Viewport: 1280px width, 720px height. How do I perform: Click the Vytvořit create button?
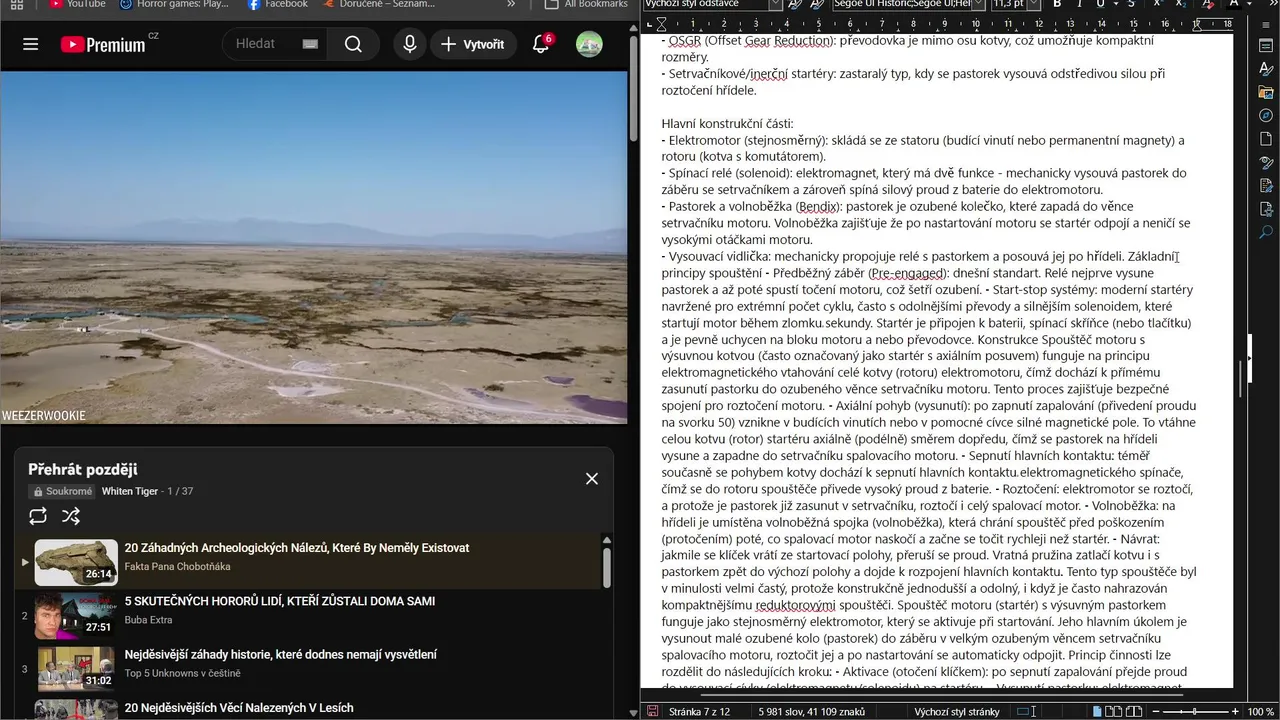click(472, 44)
